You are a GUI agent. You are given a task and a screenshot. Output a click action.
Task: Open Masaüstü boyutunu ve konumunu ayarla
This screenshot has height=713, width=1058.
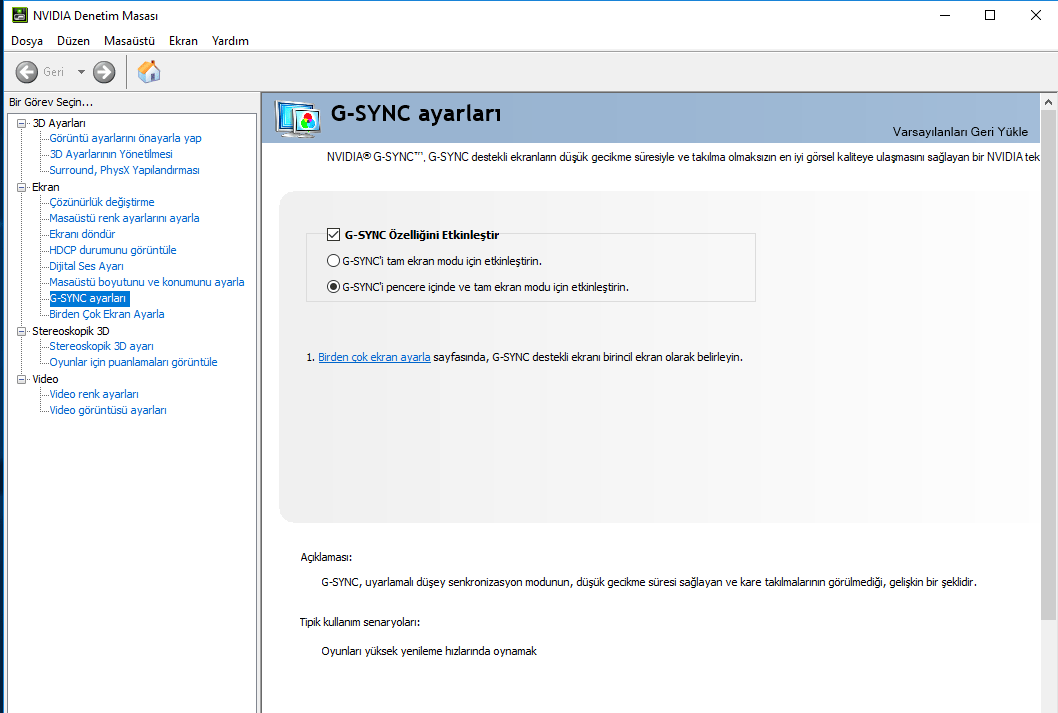[147, 282]
